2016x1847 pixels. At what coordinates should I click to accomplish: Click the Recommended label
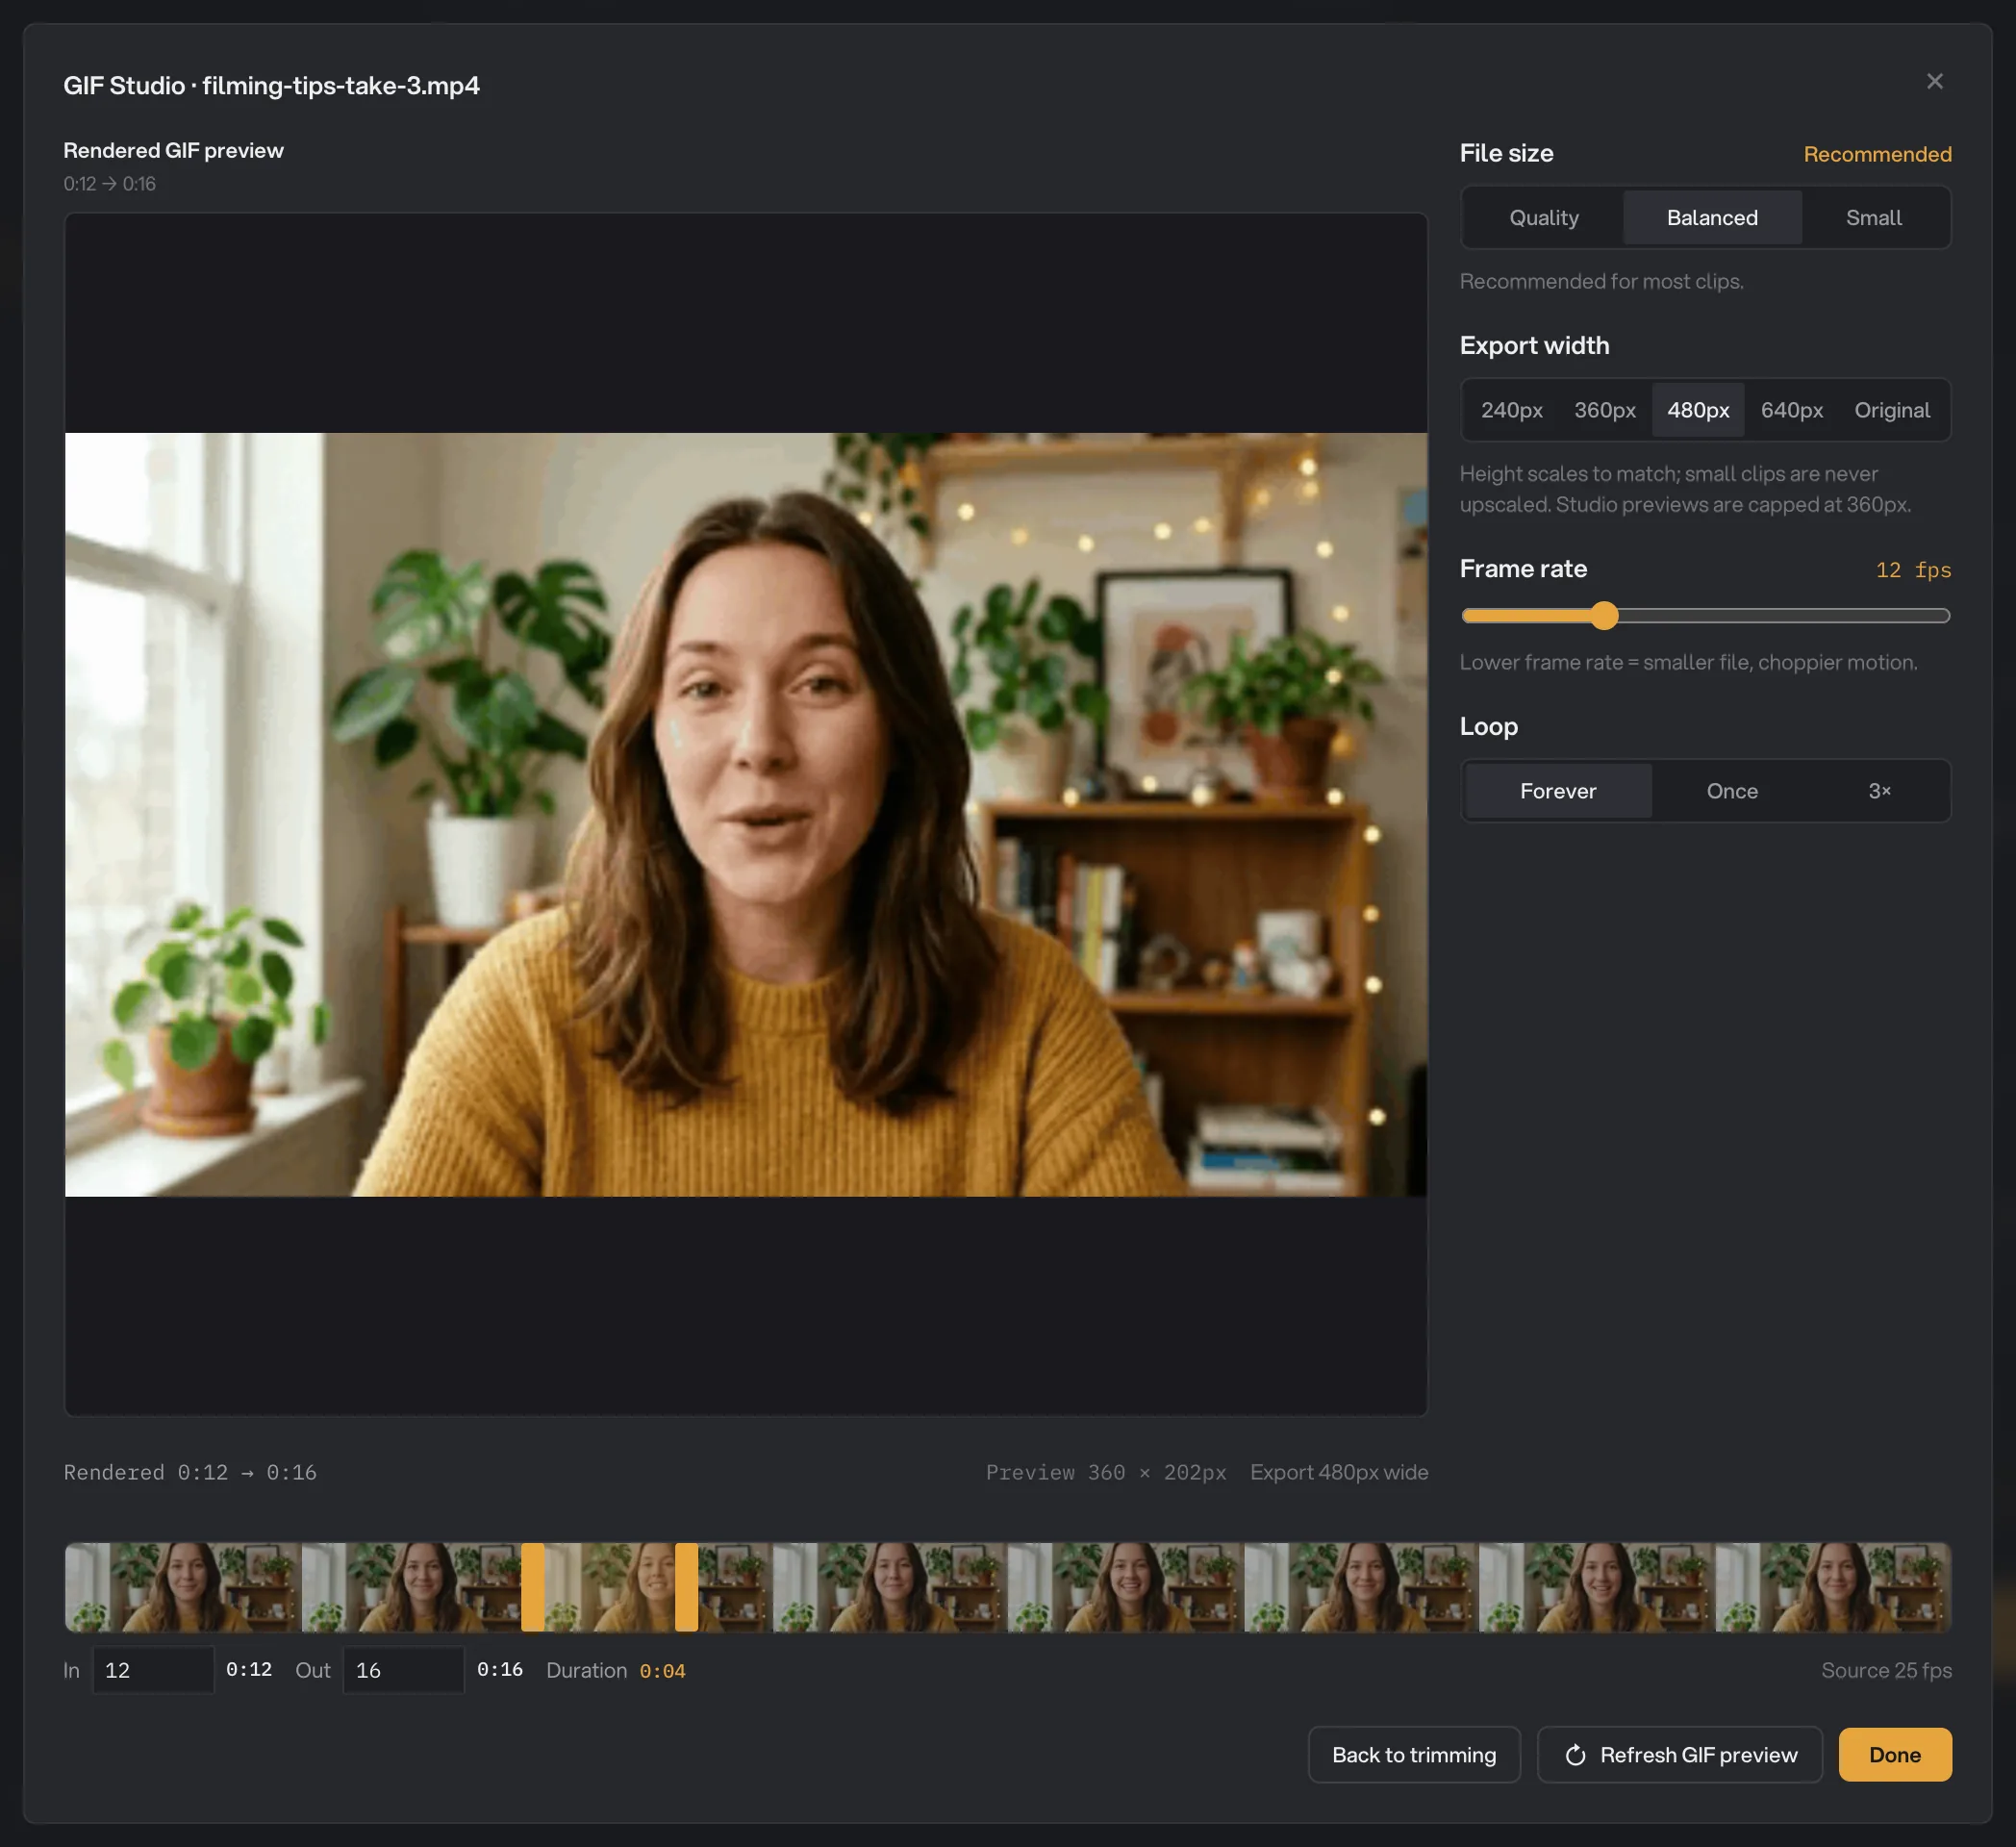tap(1877, 154)
